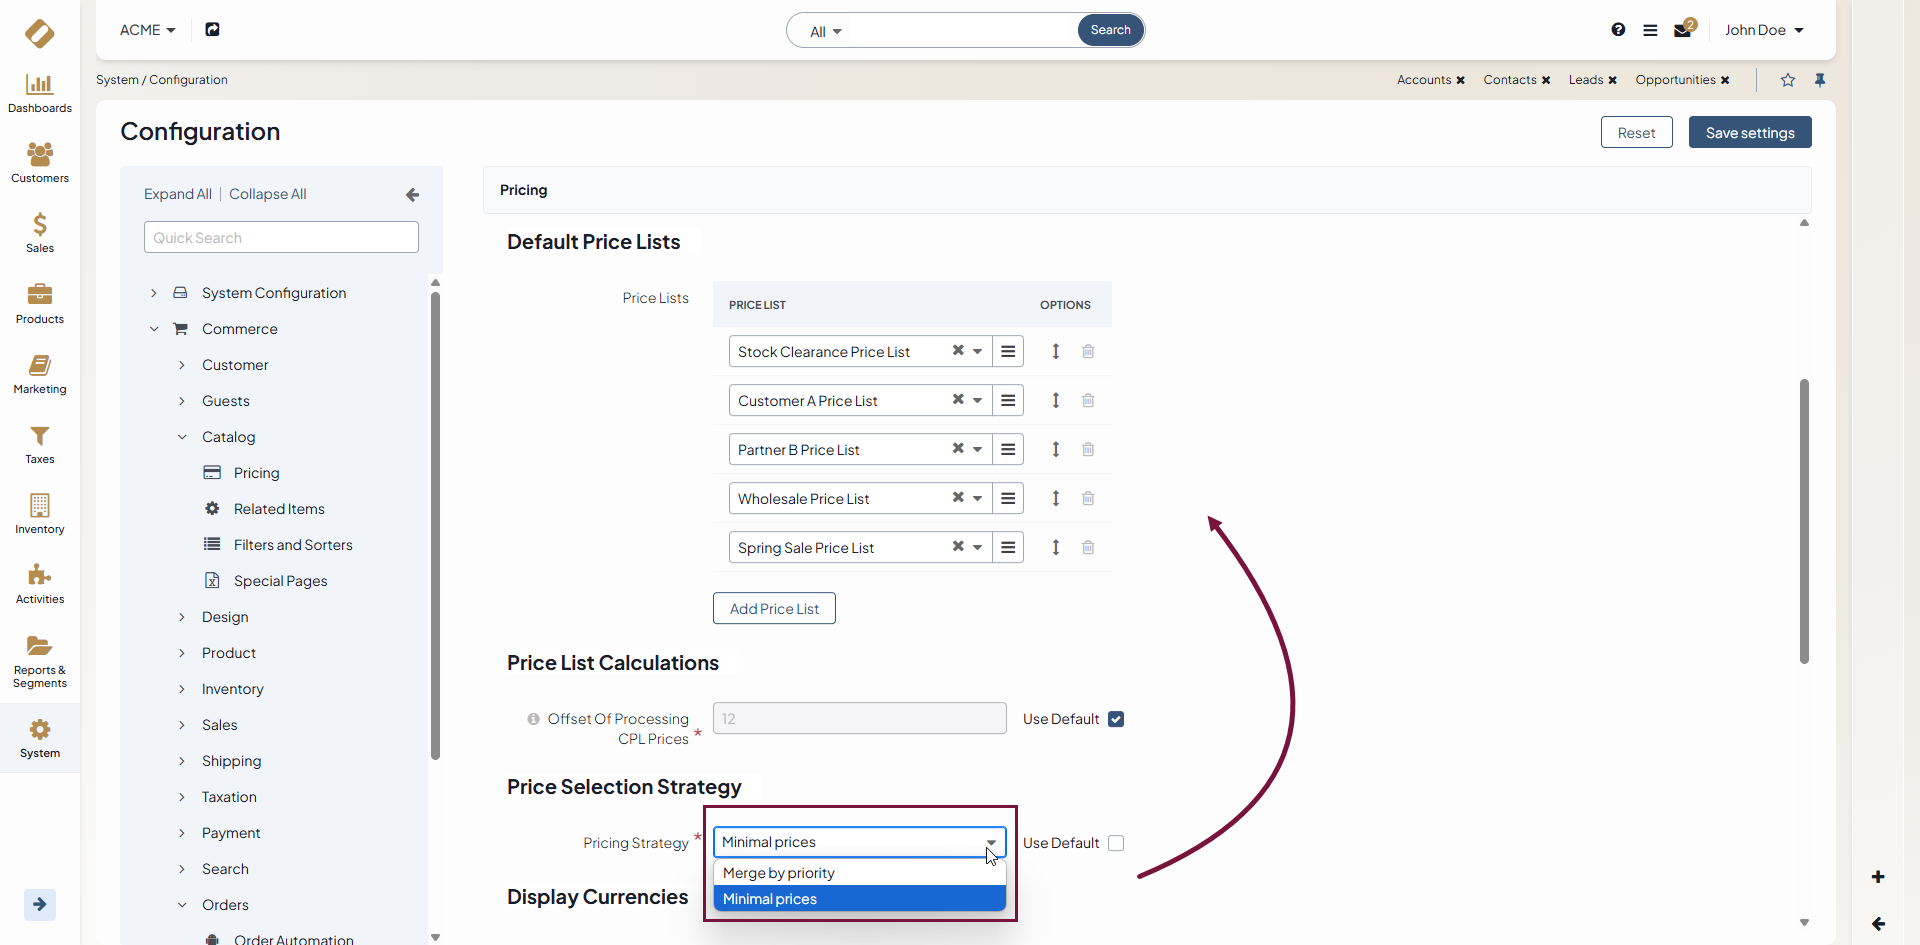This screenshot has height=945, width=1920.
Task: Collapse the Commerce tree node
Action: pyautogui.click(x=153, y=329)
